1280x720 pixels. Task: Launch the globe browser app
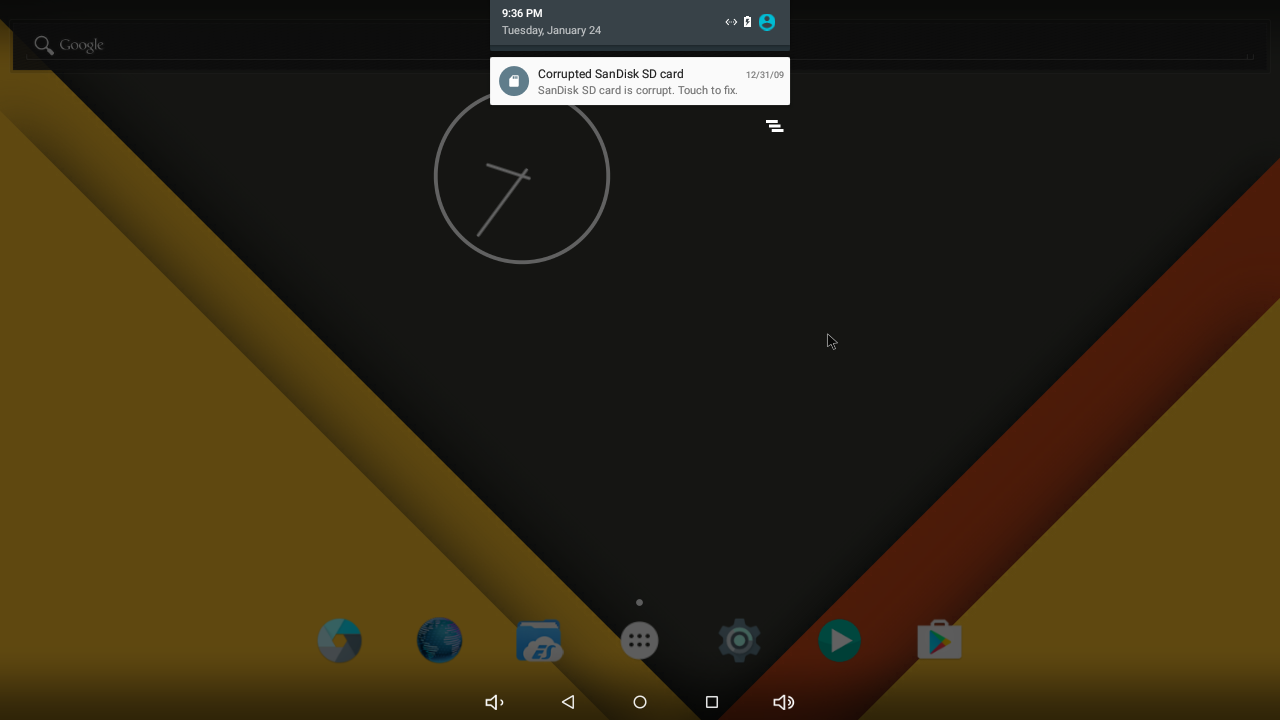(440, 641)
